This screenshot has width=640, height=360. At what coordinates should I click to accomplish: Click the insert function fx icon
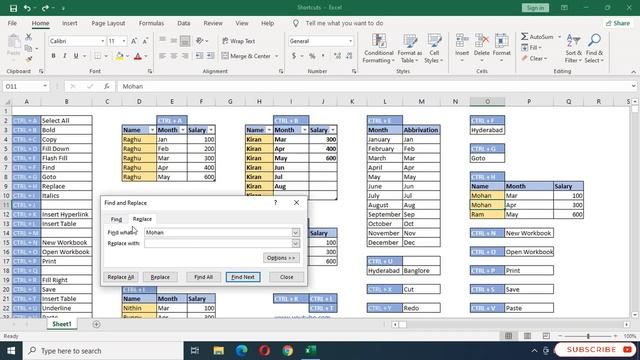107,87
